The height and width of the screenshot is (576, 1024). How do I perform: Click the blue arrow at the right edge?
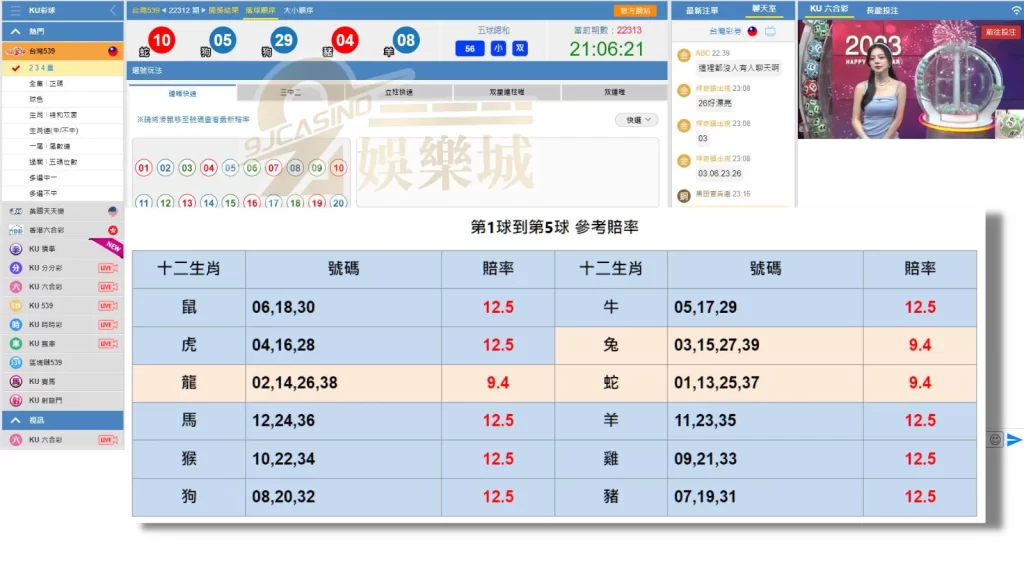pos(1016,438)
